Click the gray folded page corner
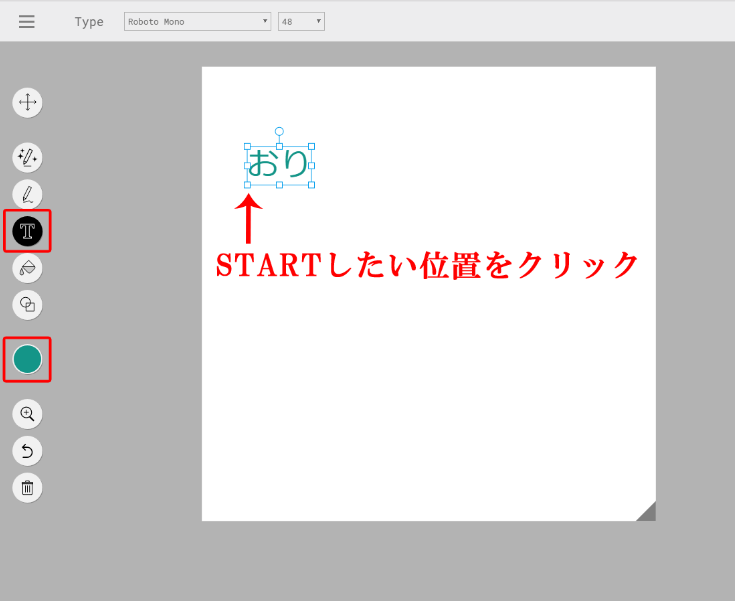 [648, 513]
